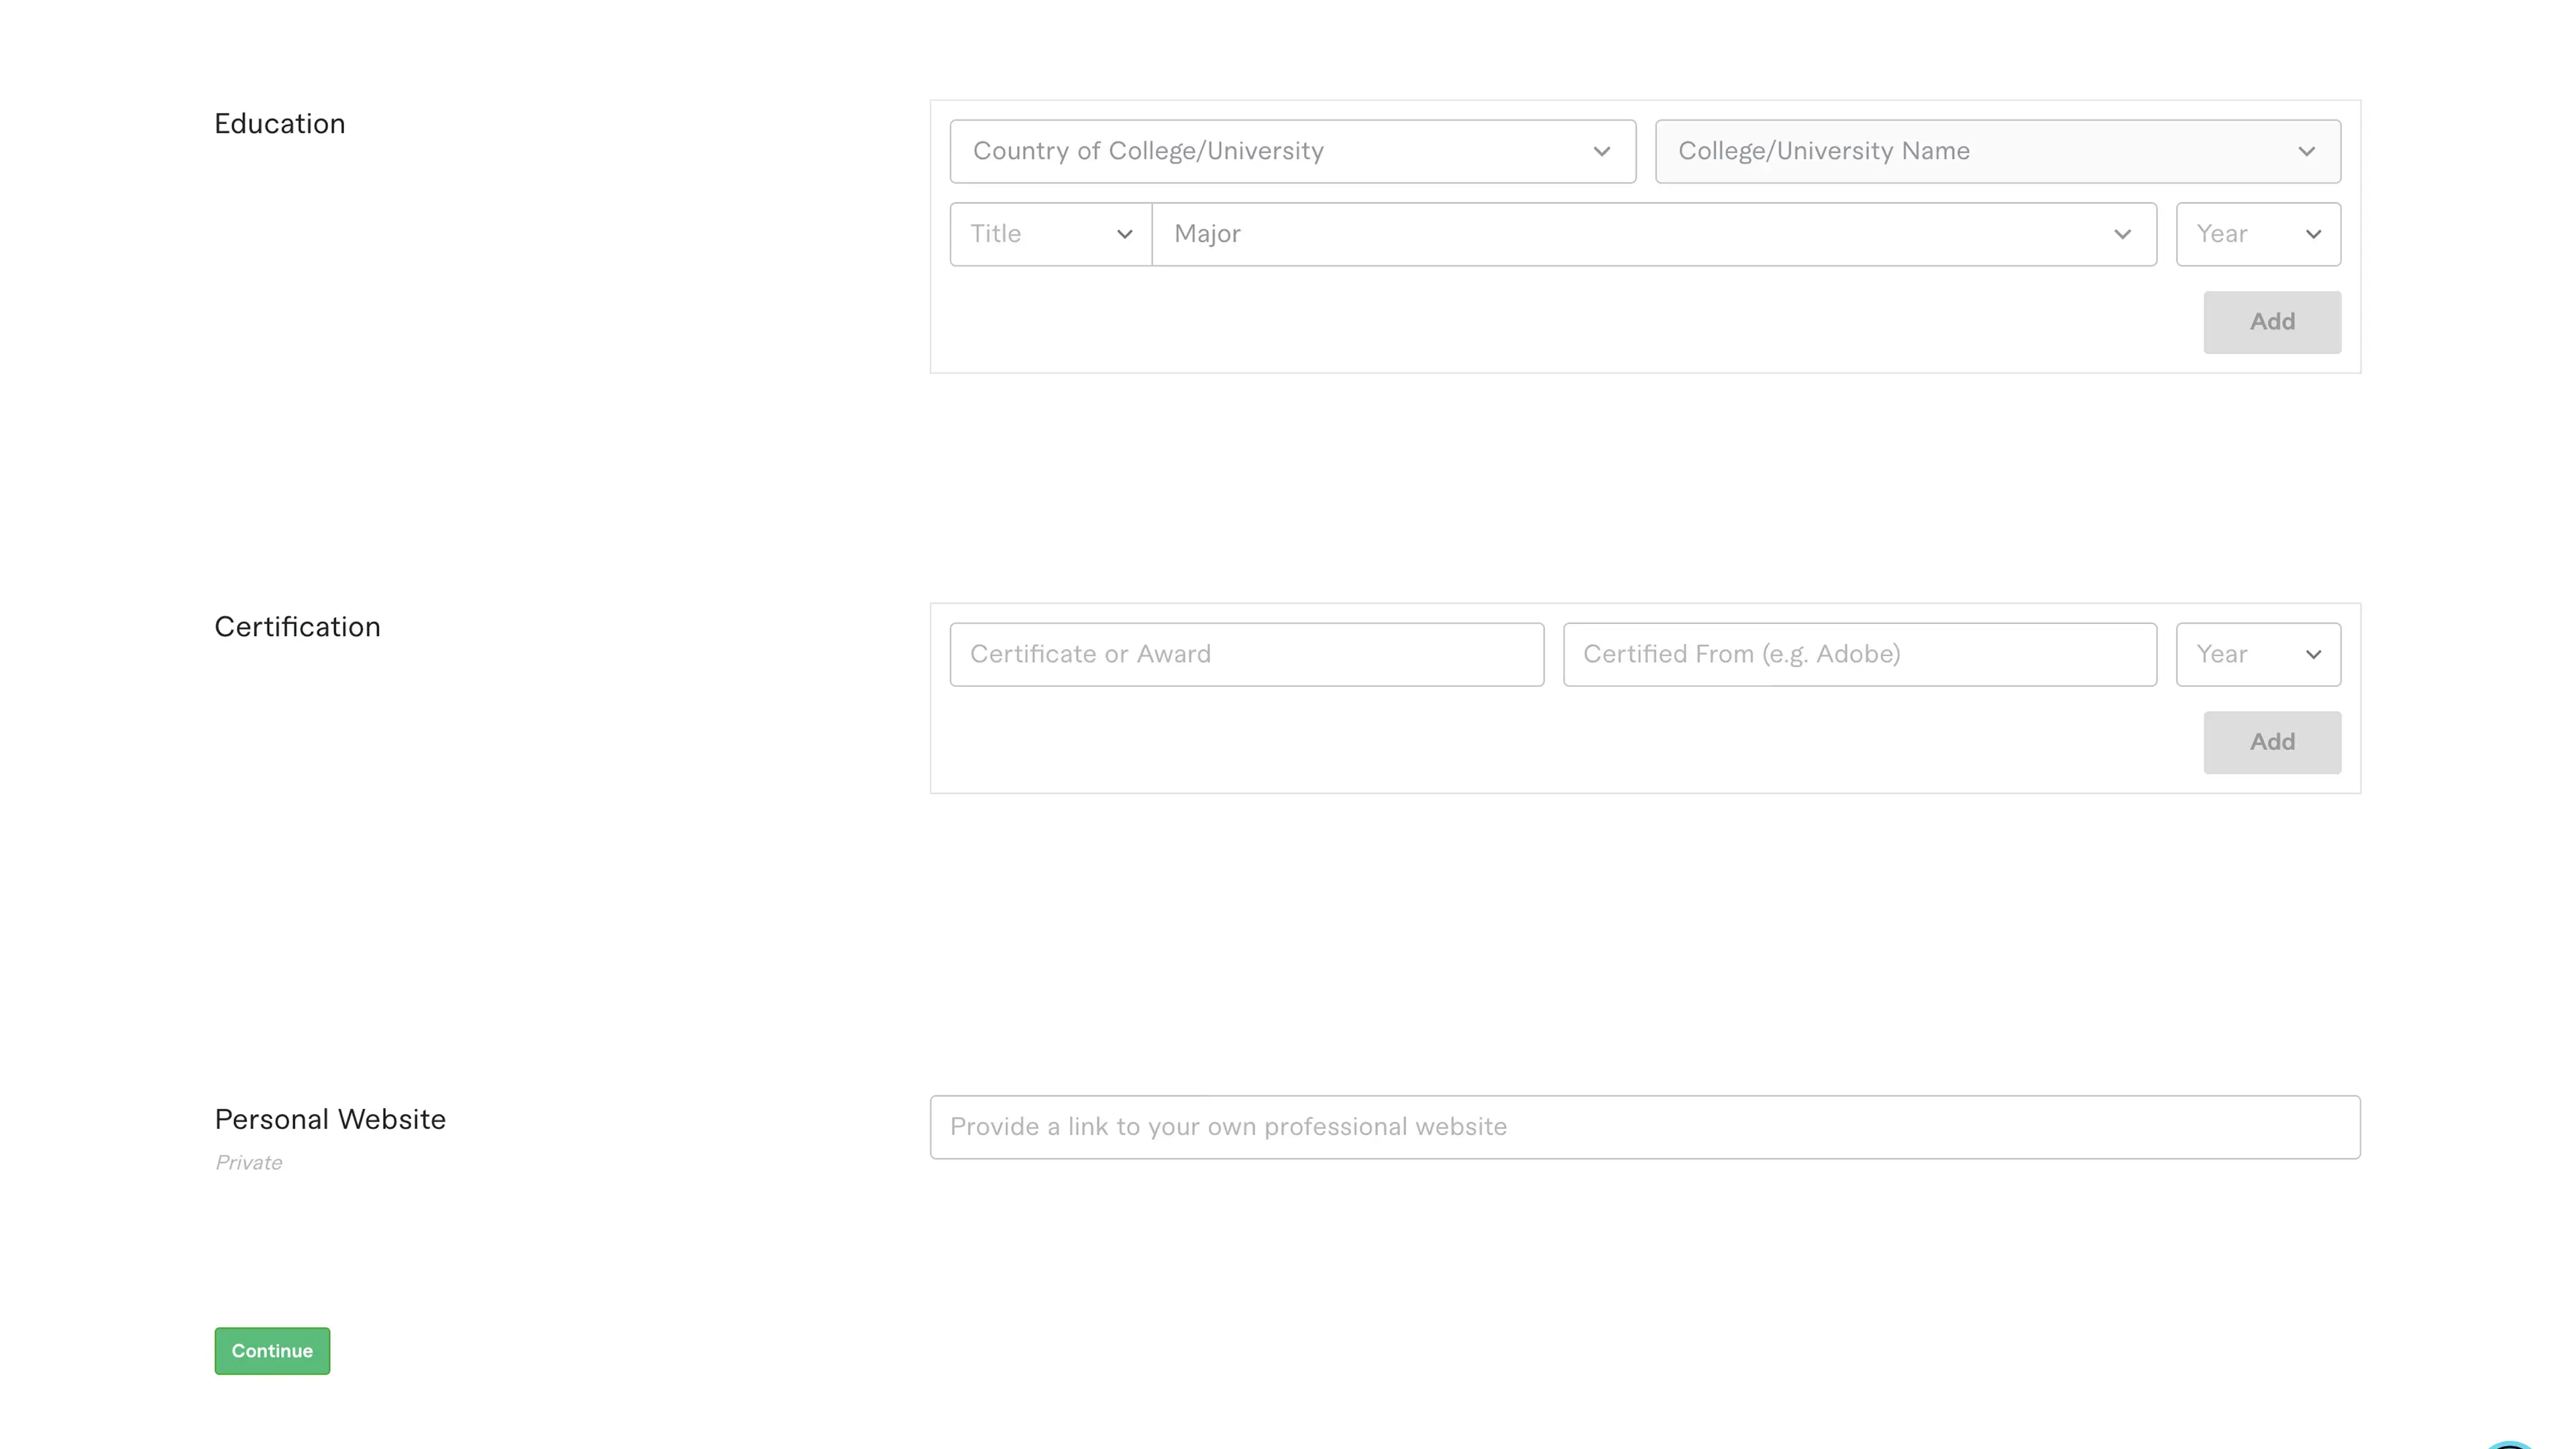Click the chevron arrow beside Title

[1124, 235]
